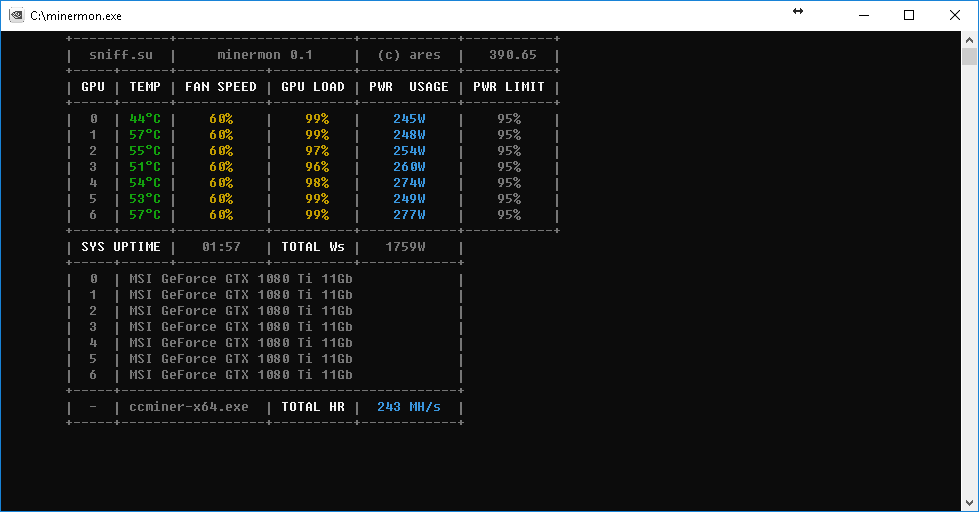979x512 pixels.
Task: Click power limit '95%' in GPU 6 row
Action: point(509,215)
